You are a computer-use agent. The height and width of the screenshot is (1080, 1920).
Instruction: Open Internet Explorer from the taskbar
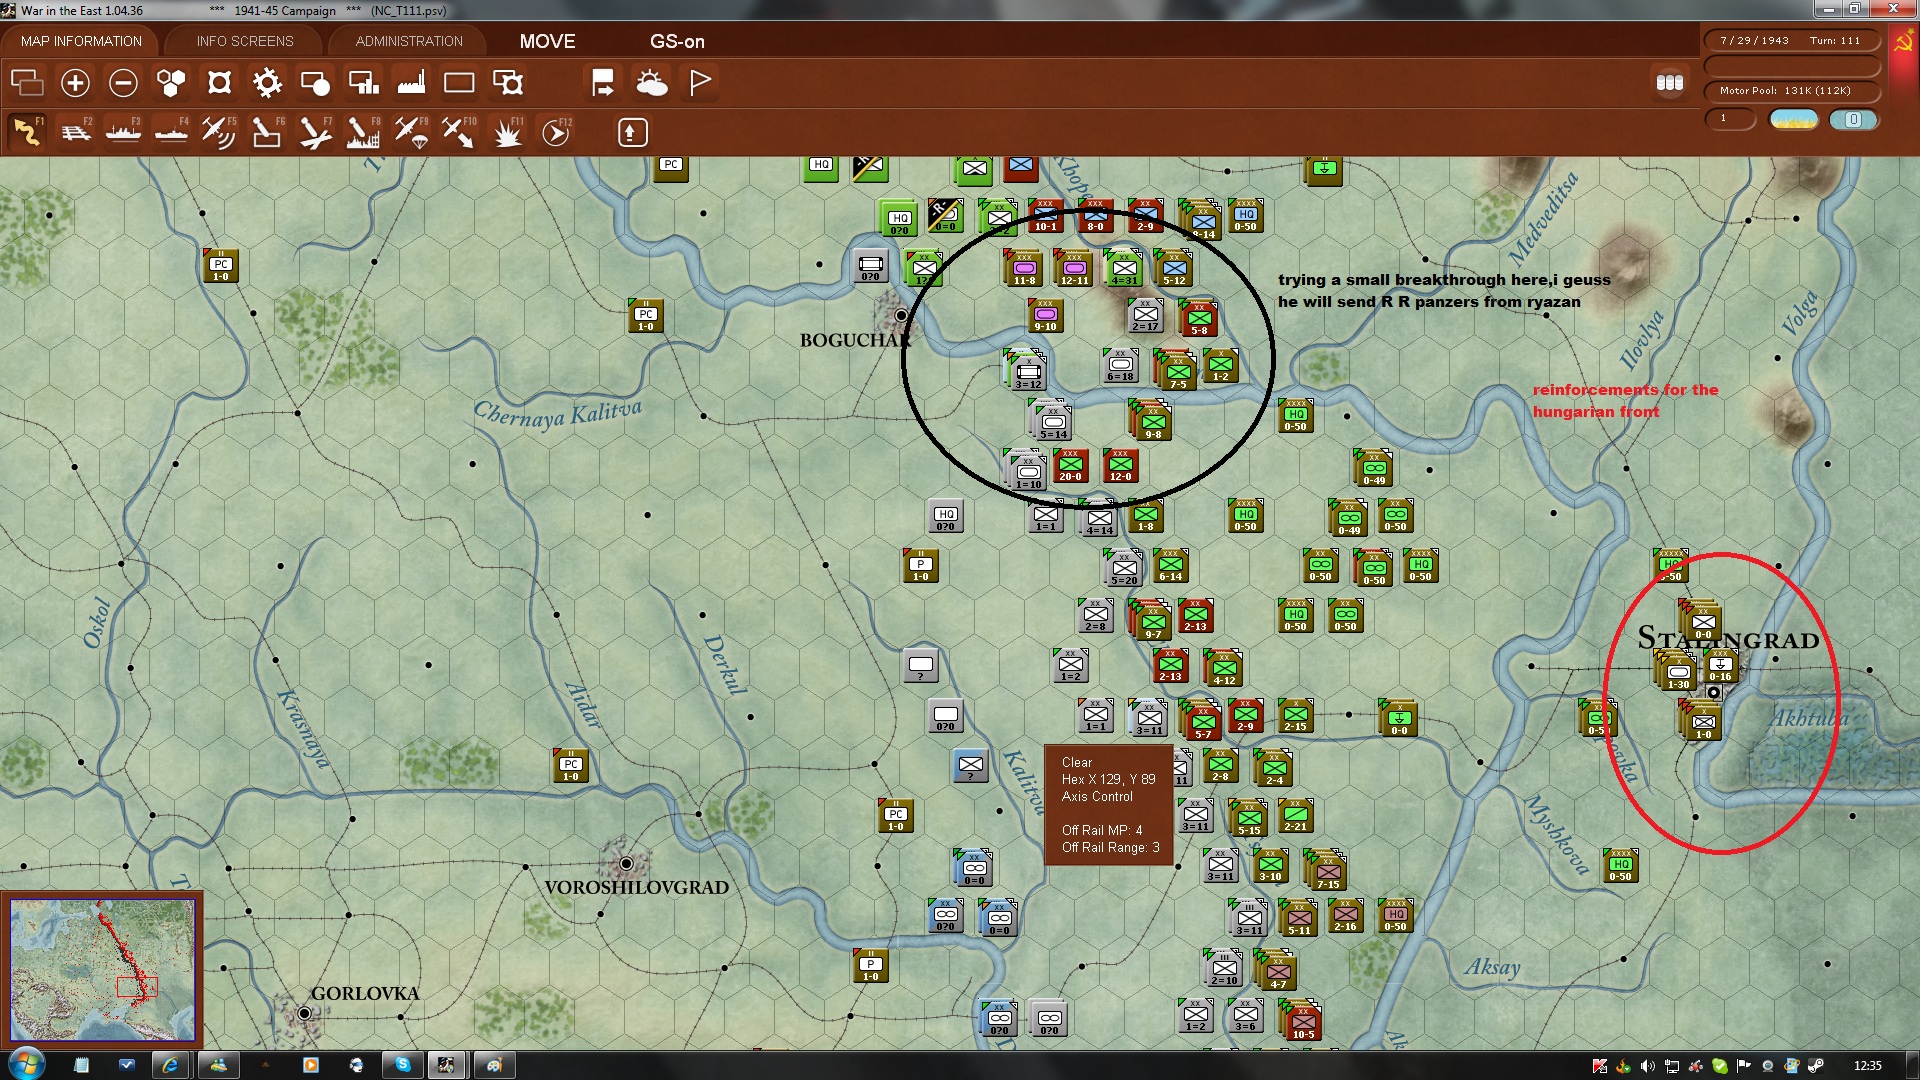coord(170,1065)
